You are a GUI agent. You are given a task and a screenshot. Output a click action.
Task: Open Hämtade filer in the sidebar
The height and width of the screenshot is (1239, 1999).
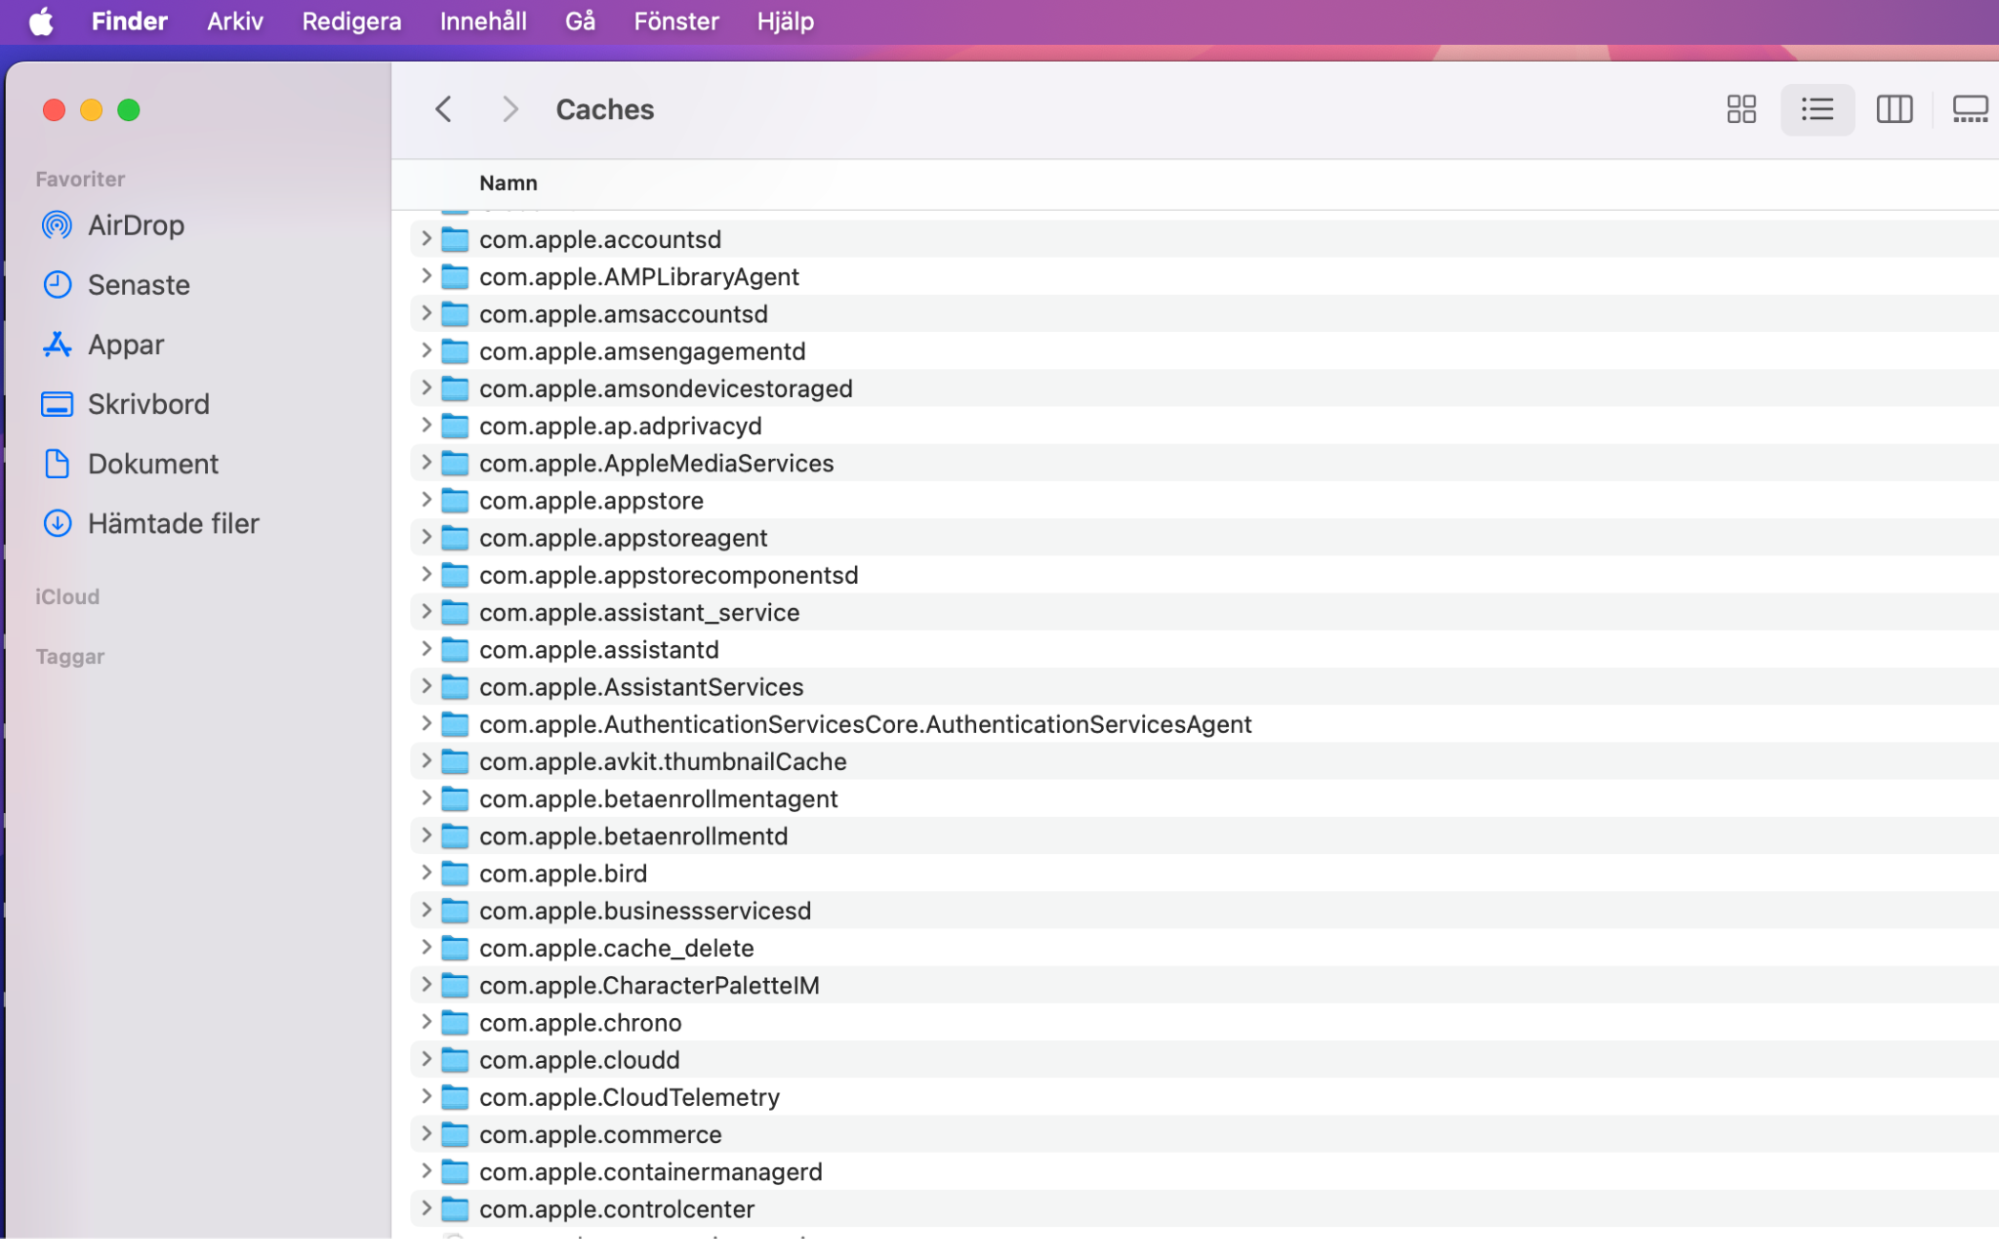tap(150, 524)
